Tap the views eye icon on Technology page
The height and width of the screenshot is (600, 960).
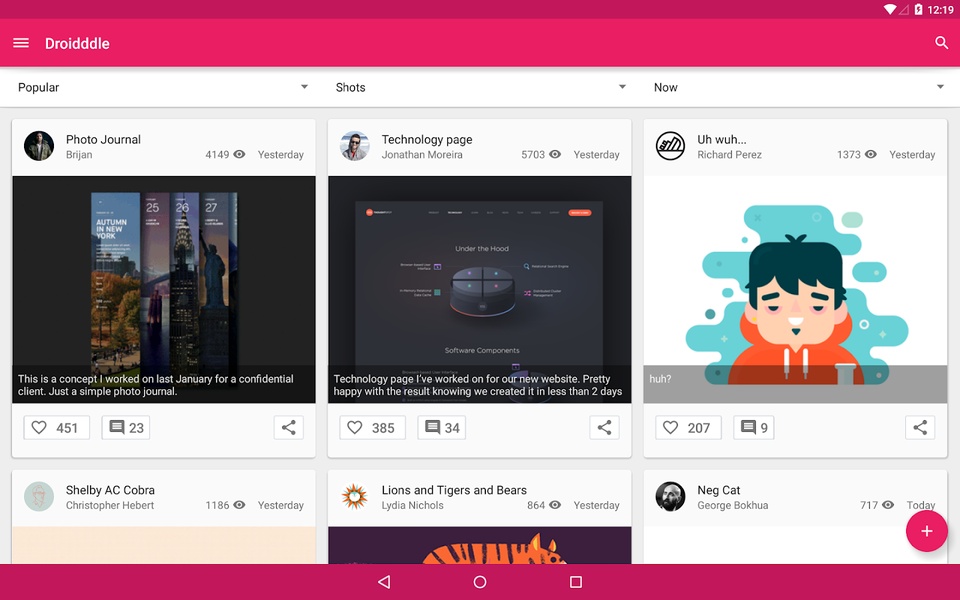[x=555, y=154]
